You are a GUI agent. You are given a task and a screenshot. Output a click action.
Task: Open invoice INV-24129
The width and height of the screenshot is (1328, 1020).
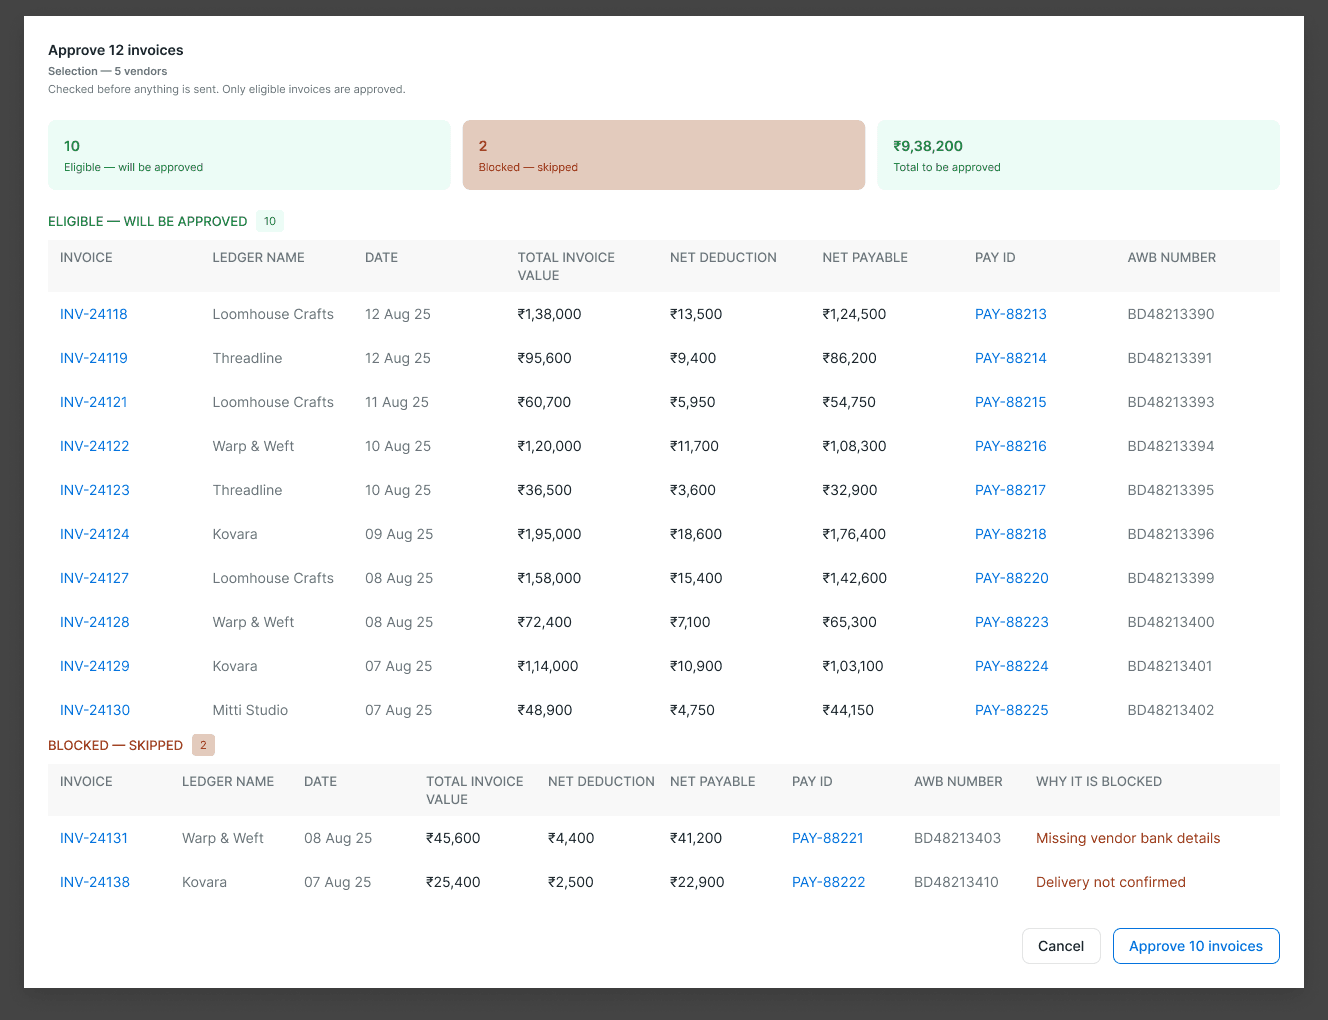click(x=95, y=666)
